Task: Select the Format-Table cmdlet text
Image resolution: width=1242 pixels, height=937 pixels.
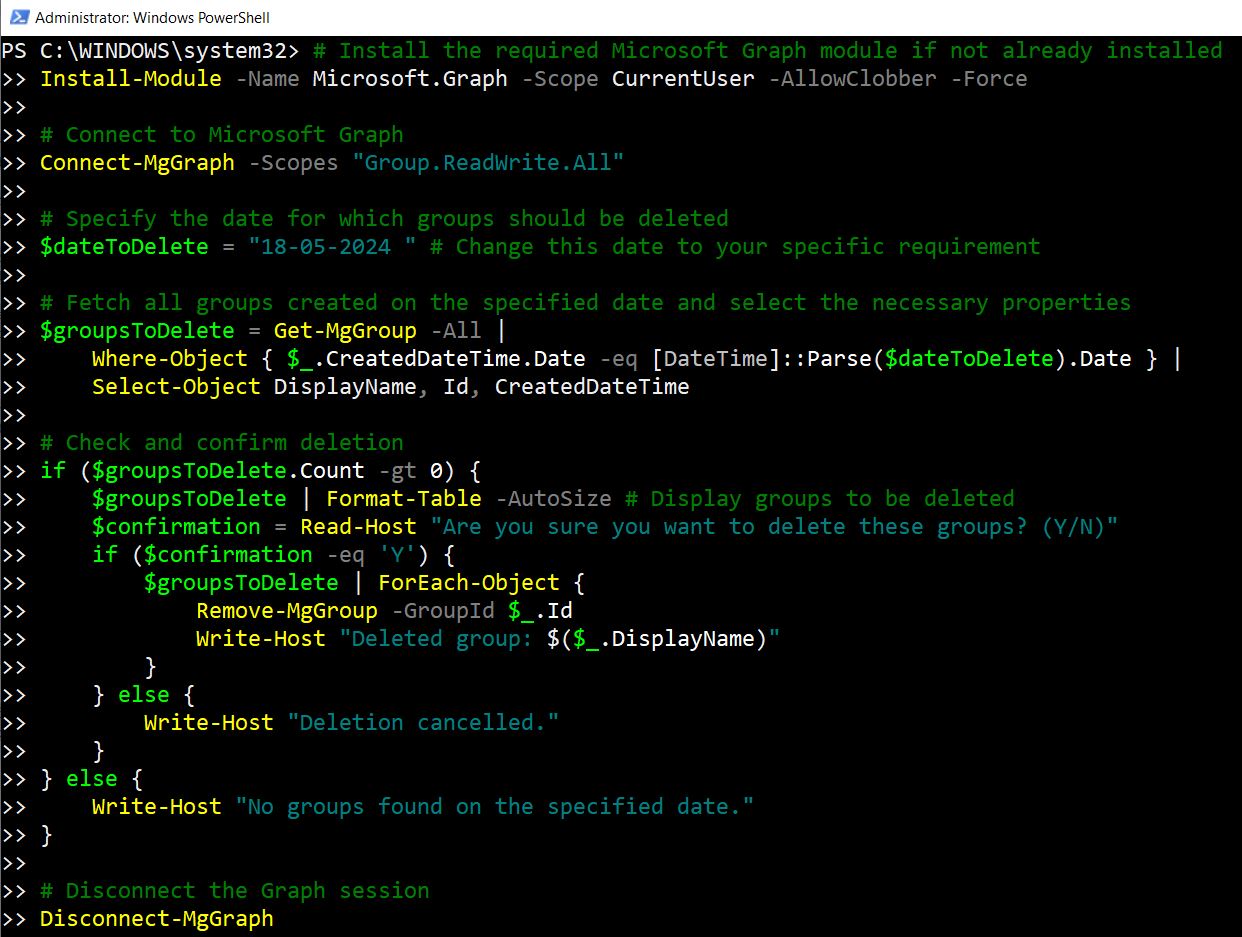Action: click(x=404, y=498)
